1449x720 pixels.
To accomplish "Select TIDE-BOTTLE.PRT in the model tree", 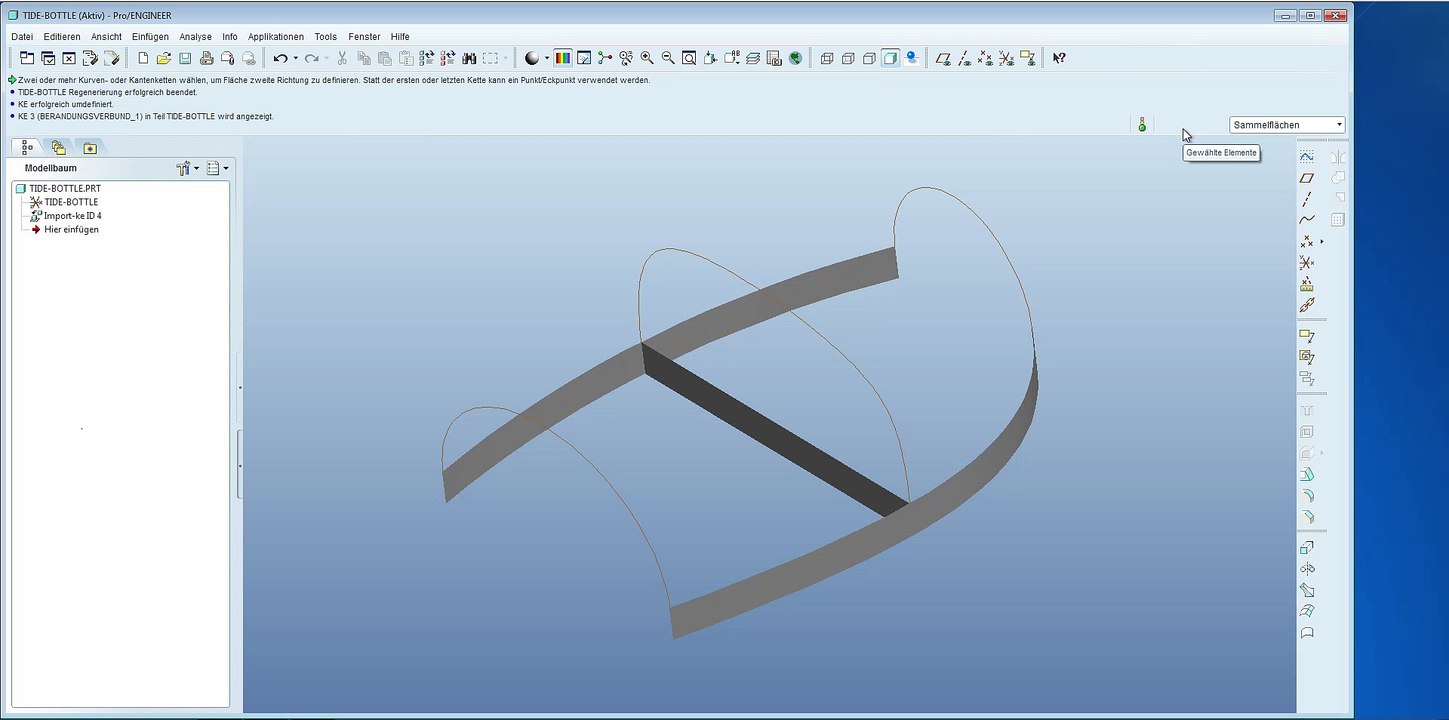I will click(x=57, y=188).
